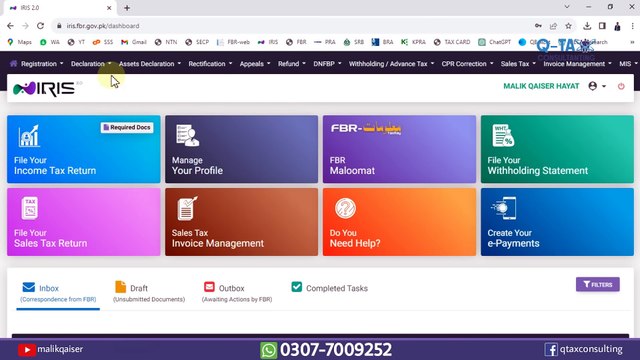Click the home icon in navigation bar

[13, 64]
